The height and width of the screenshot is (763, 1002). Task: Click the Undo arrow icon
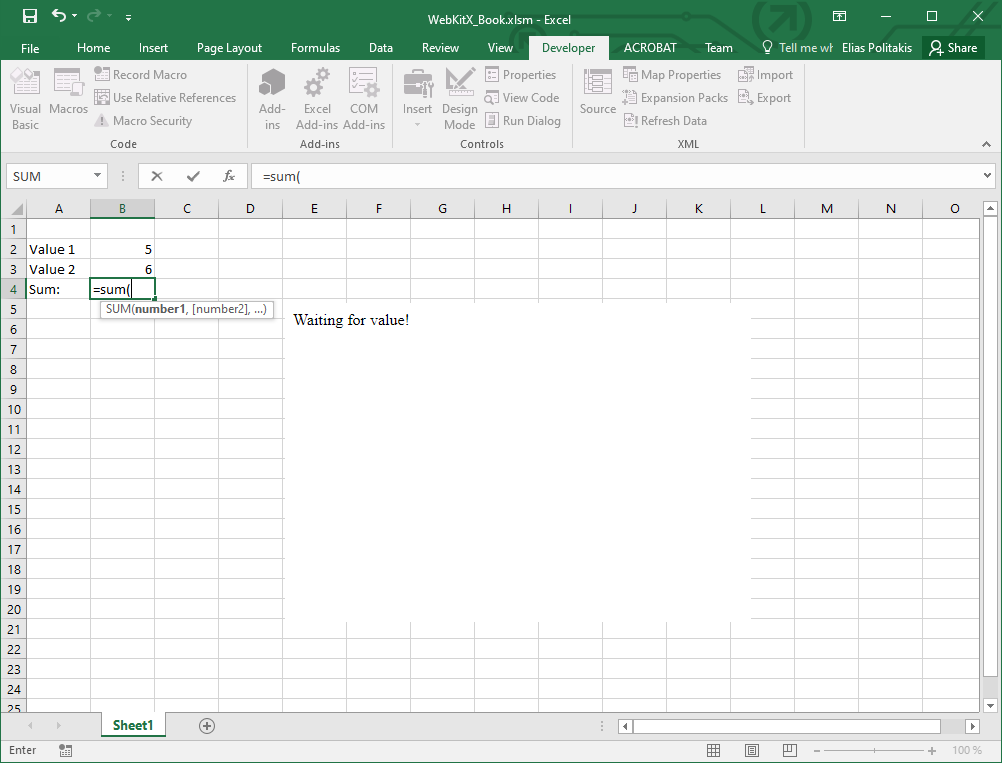pyautogui.click(x=58, y=16)
